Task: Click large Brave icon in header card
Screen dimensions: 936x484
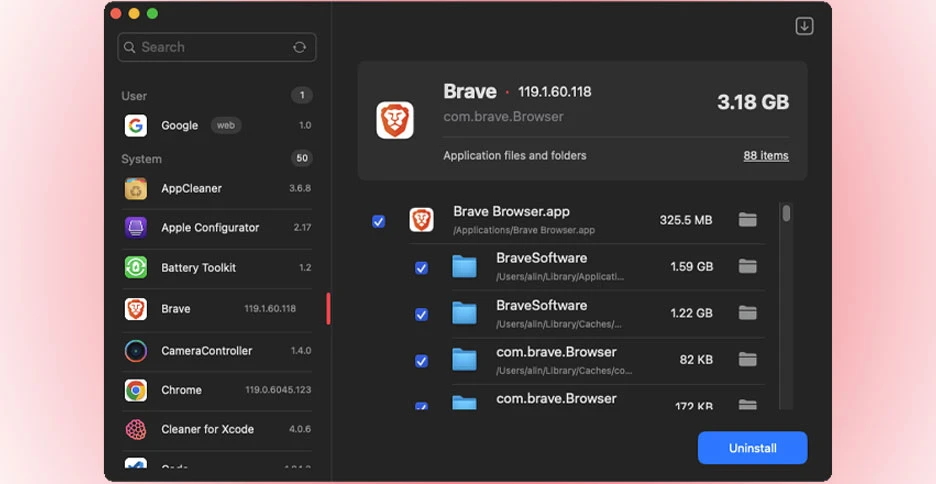Action: pyautogui.click(x=395, y=120)
